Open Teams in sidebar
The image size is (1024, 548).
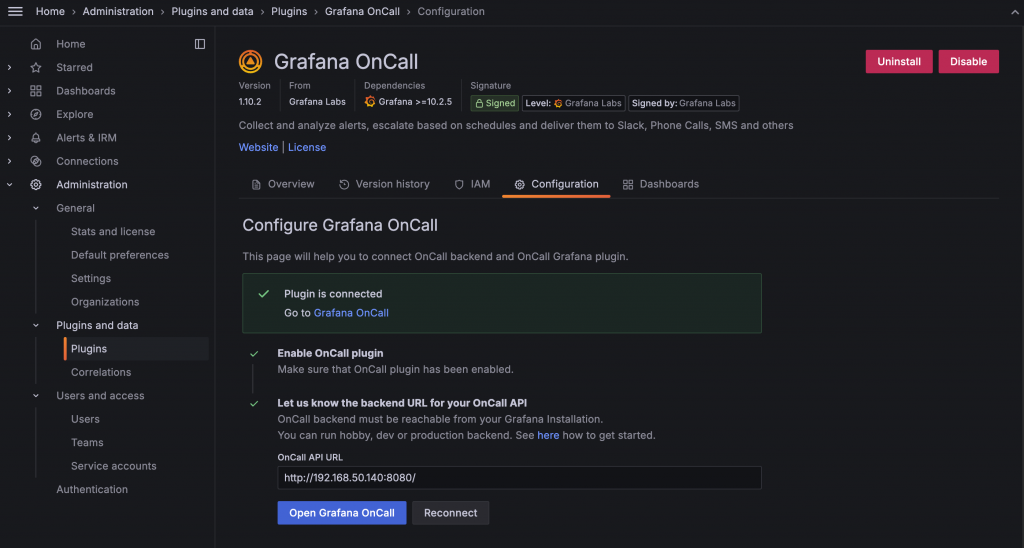coord(88,443)
